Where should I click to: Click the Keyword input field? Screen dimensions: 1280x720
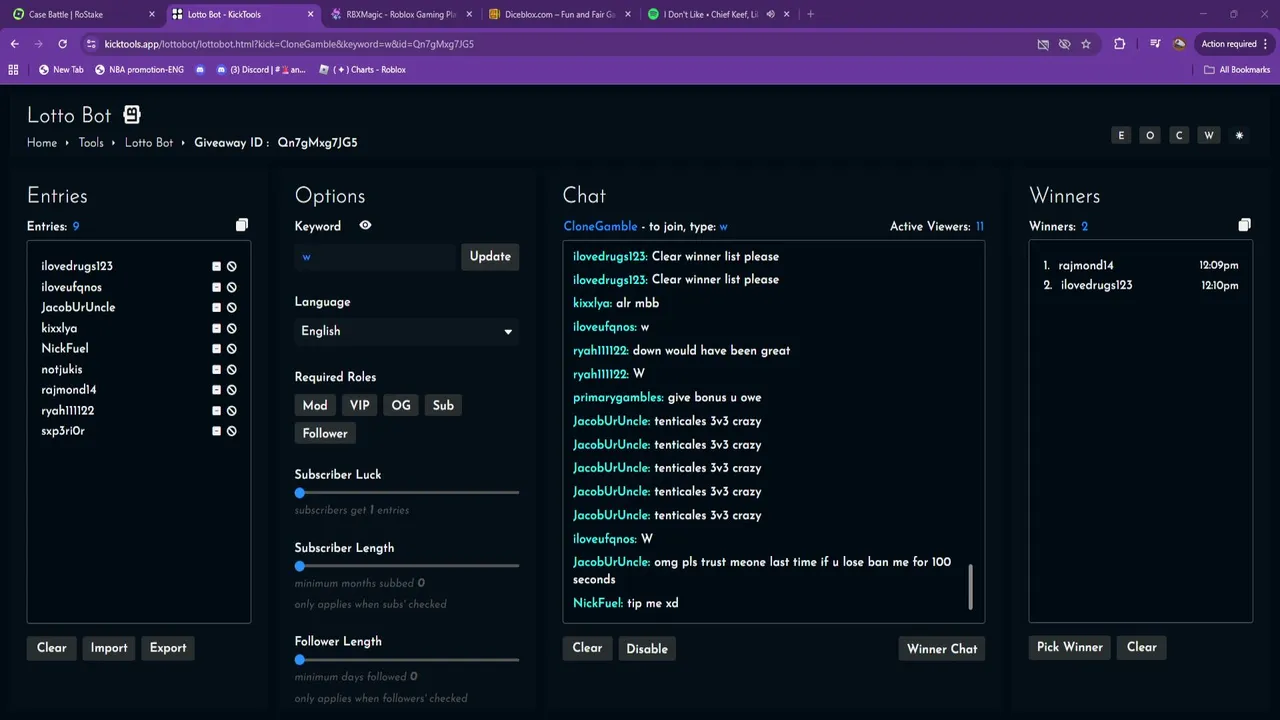tap(375, 256)
